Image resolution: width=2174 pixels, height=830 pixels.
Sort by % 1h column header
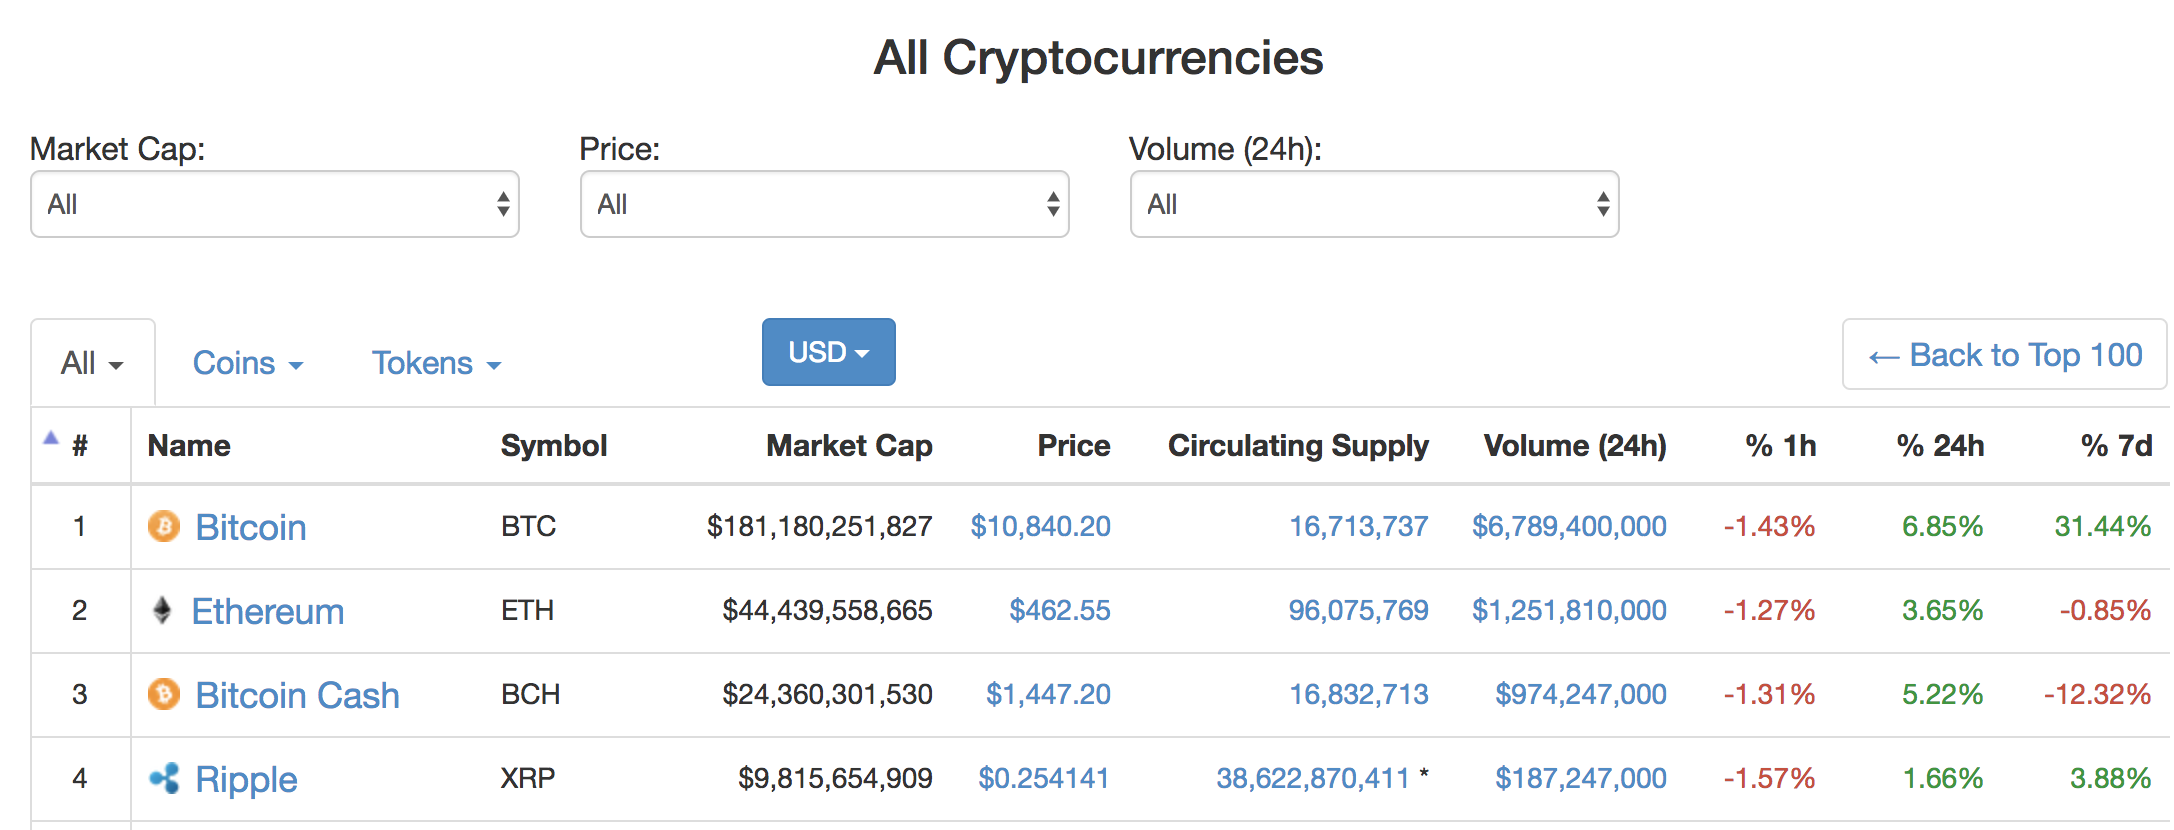pos(1781,446)
